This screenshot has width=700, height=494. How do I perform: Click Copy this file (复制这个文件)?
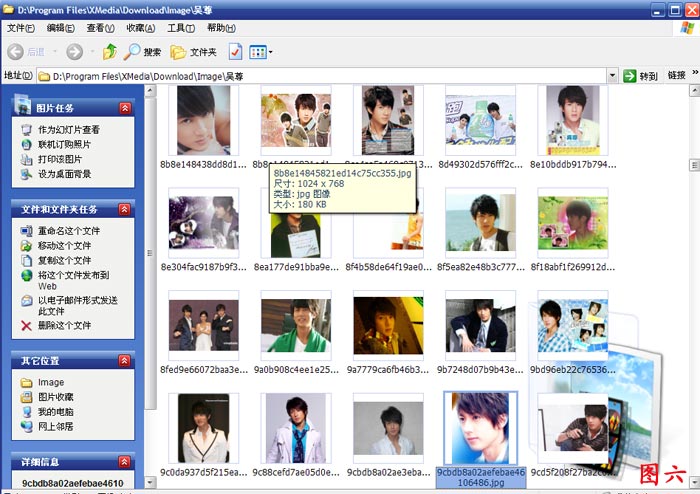coord(64,260)
